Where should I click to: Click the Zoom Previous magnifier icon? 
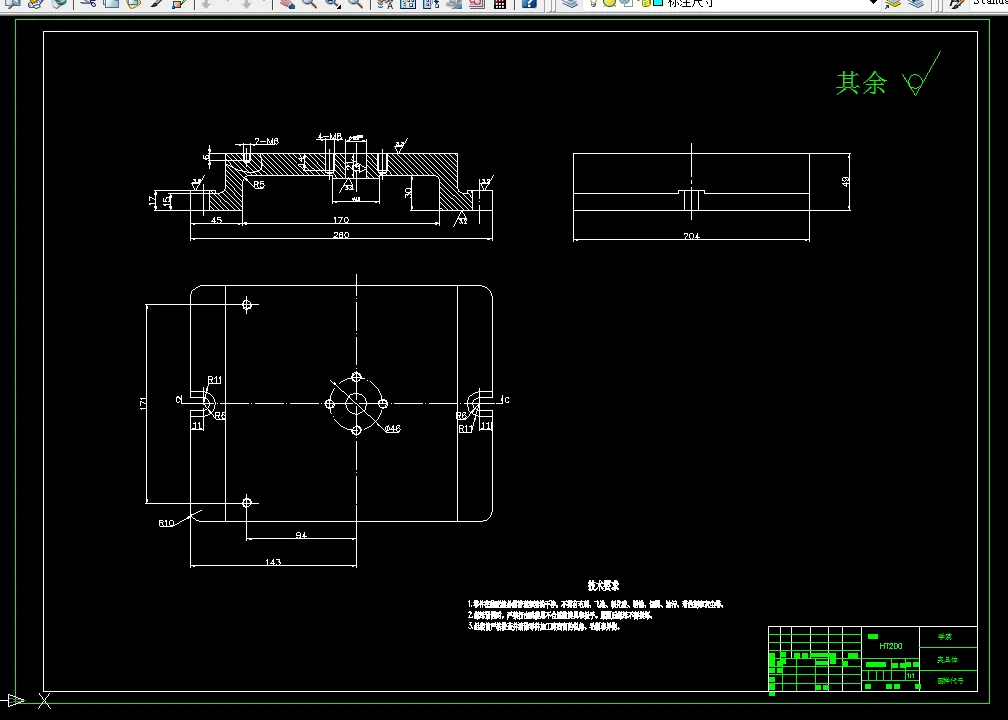point(355,3)
